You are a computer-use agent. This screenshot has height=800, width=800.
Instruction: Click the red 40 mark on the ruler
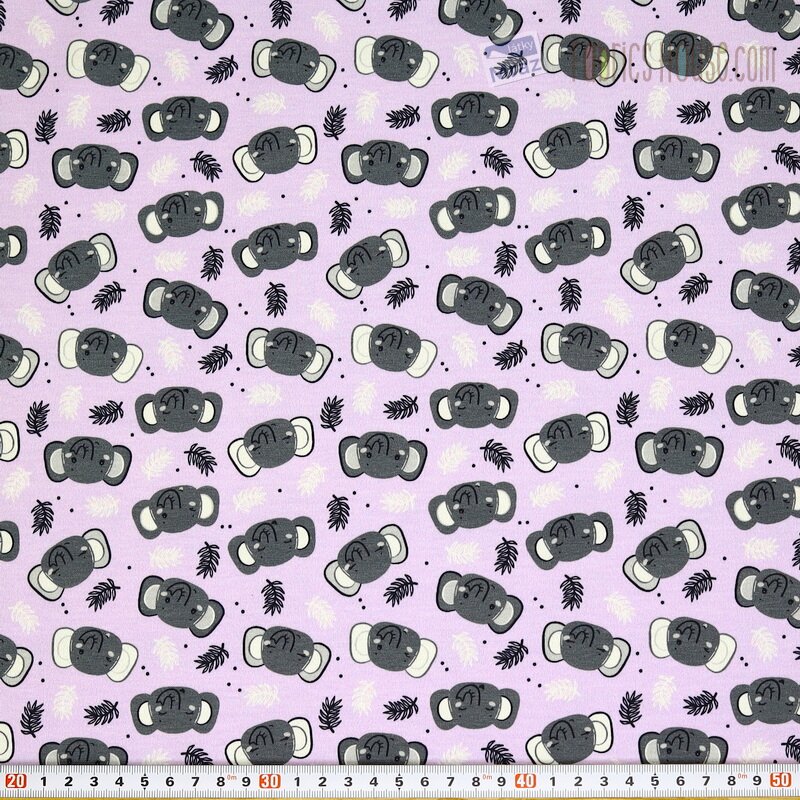[525, 781]
